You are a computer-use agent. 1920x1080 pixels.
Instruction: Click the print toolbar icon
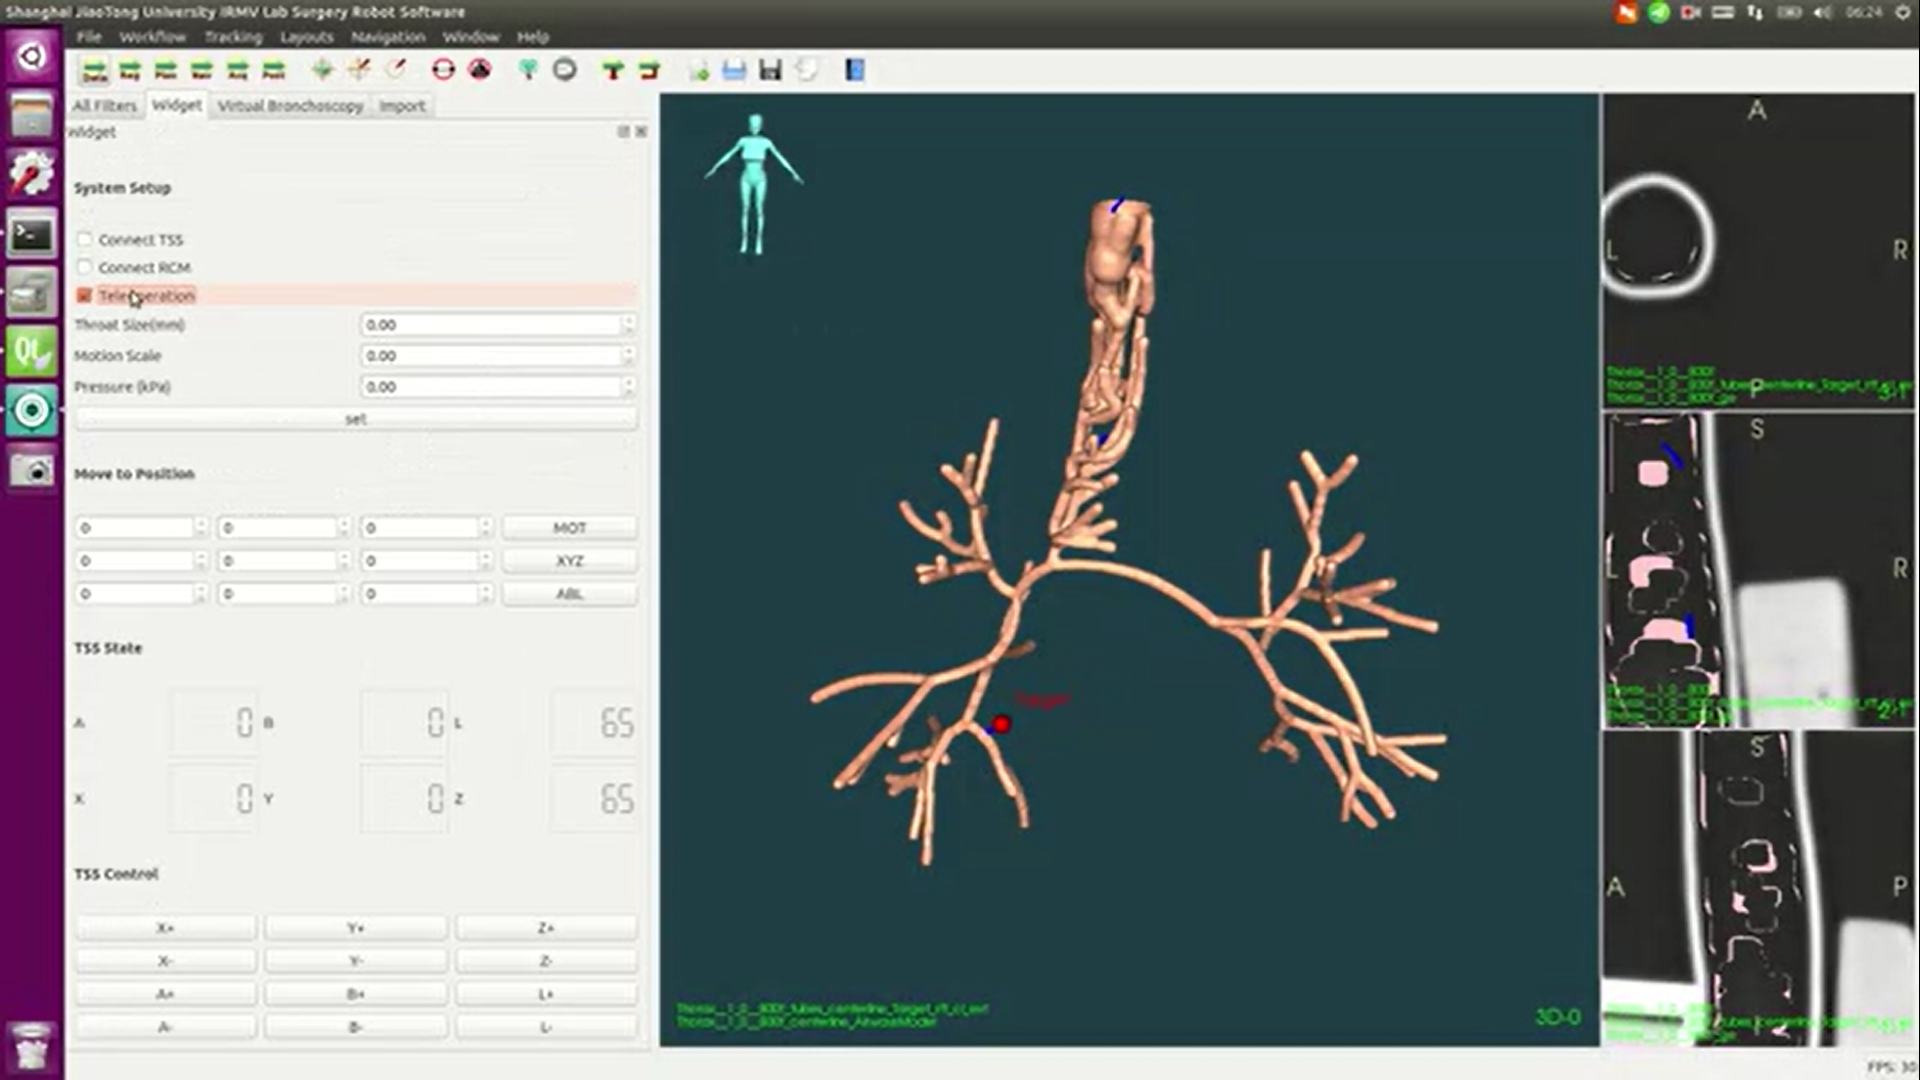tap(734, 70)
